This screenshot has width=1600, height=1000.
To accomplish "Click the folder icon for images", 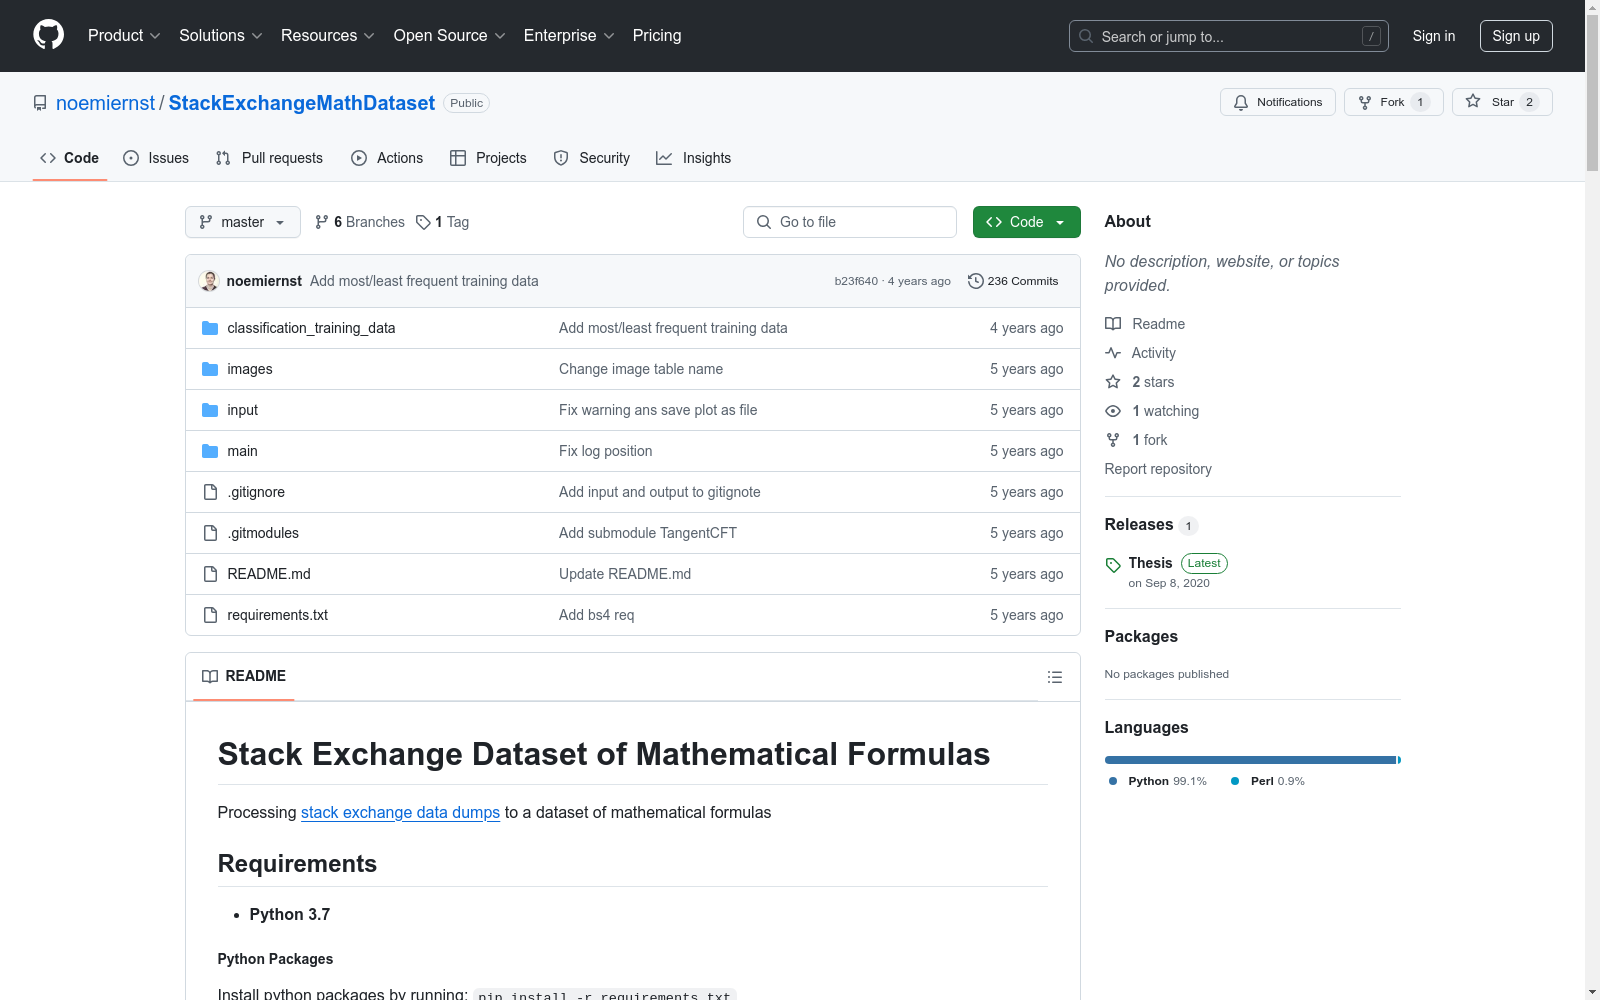I will (210, 369).
